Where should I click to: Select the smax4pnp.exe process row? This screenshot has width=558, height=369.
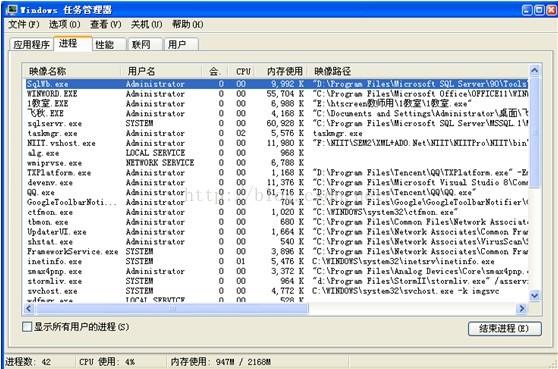pyautogui.click(x=277, y=271)
